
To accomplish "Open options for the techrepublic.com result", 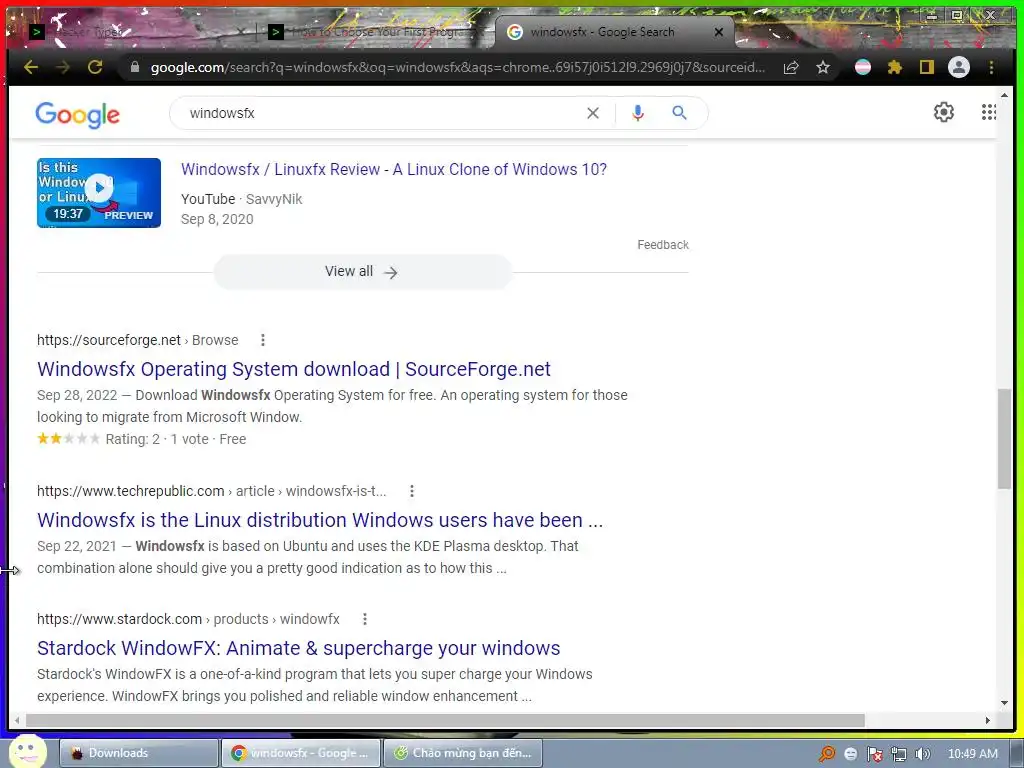I will (411, 491).
